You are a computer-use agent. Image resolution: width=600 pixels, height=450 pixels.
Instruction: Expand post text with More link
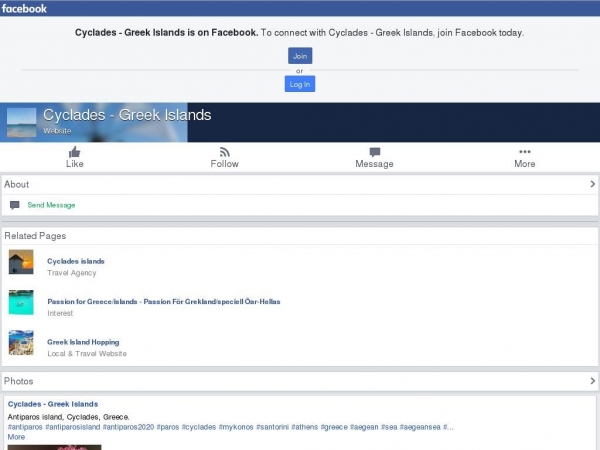(x=16, y=437)
